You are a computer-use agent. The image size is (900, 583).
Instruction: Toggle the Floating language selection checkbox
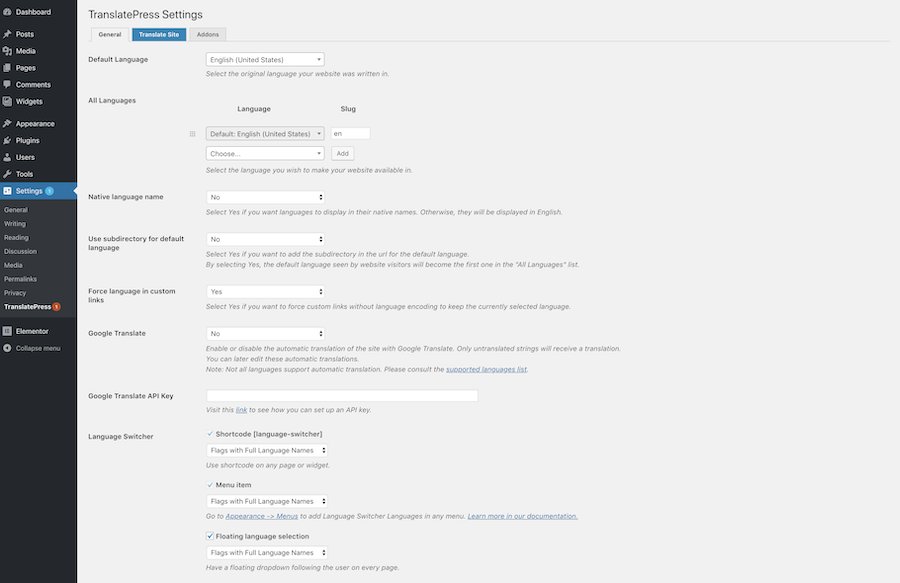[x=210, y=536]
